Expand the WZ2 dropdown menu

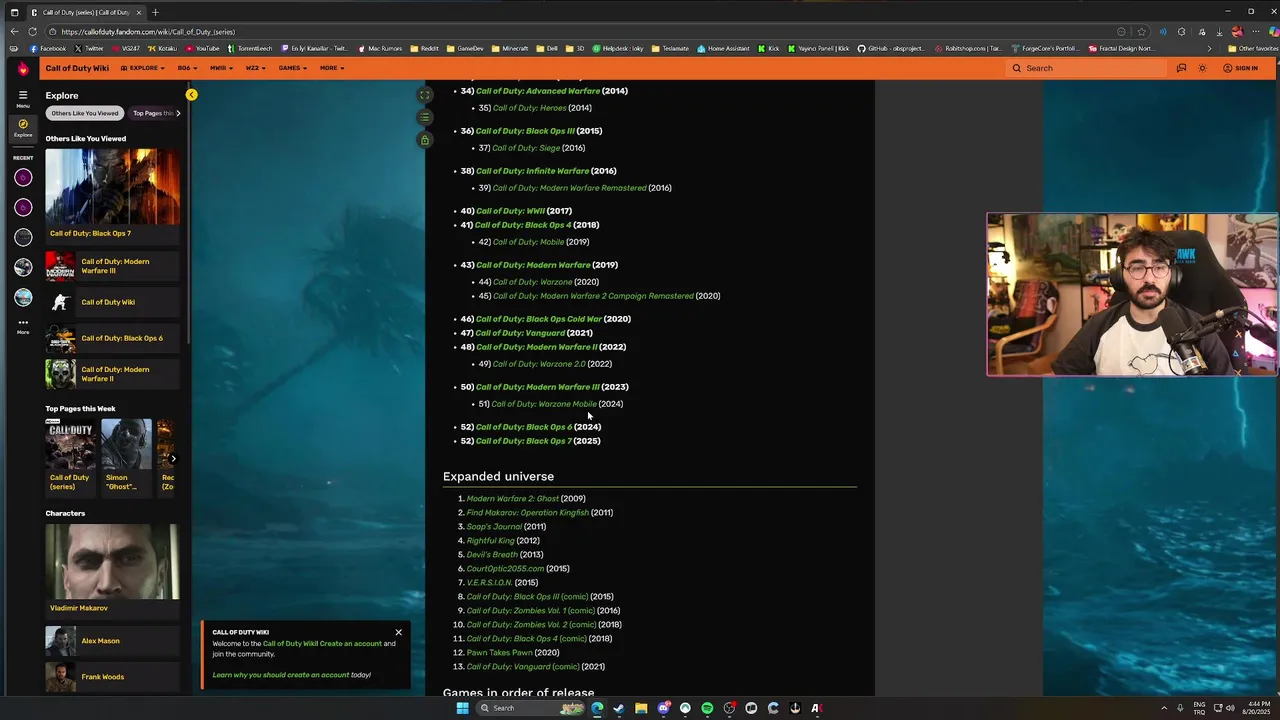(256, 68)
